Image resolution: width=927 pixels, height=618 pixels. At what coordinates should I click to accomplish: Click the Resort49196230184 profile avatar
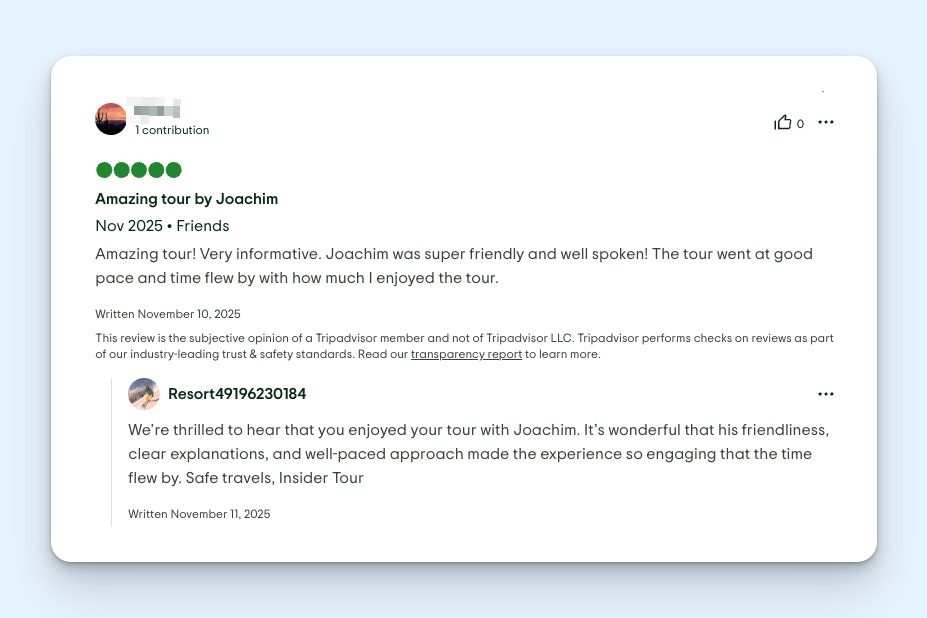pyautogui.click(x=144, y=393)
